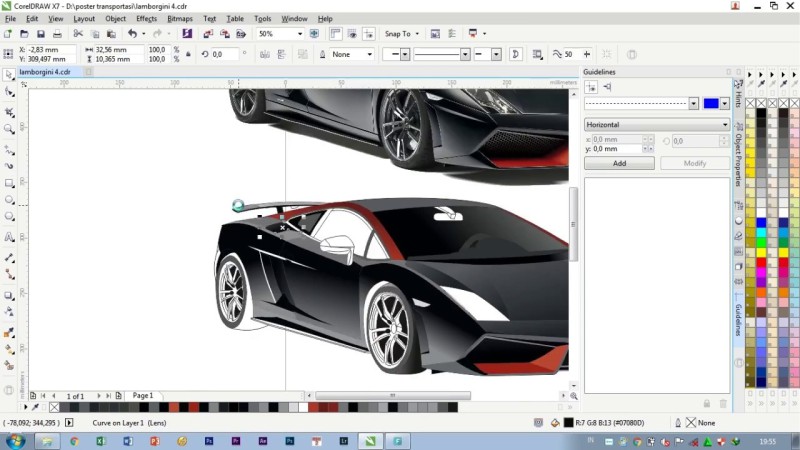Select the Shape tool
This screenshot has width=800, height=450.
9,92
